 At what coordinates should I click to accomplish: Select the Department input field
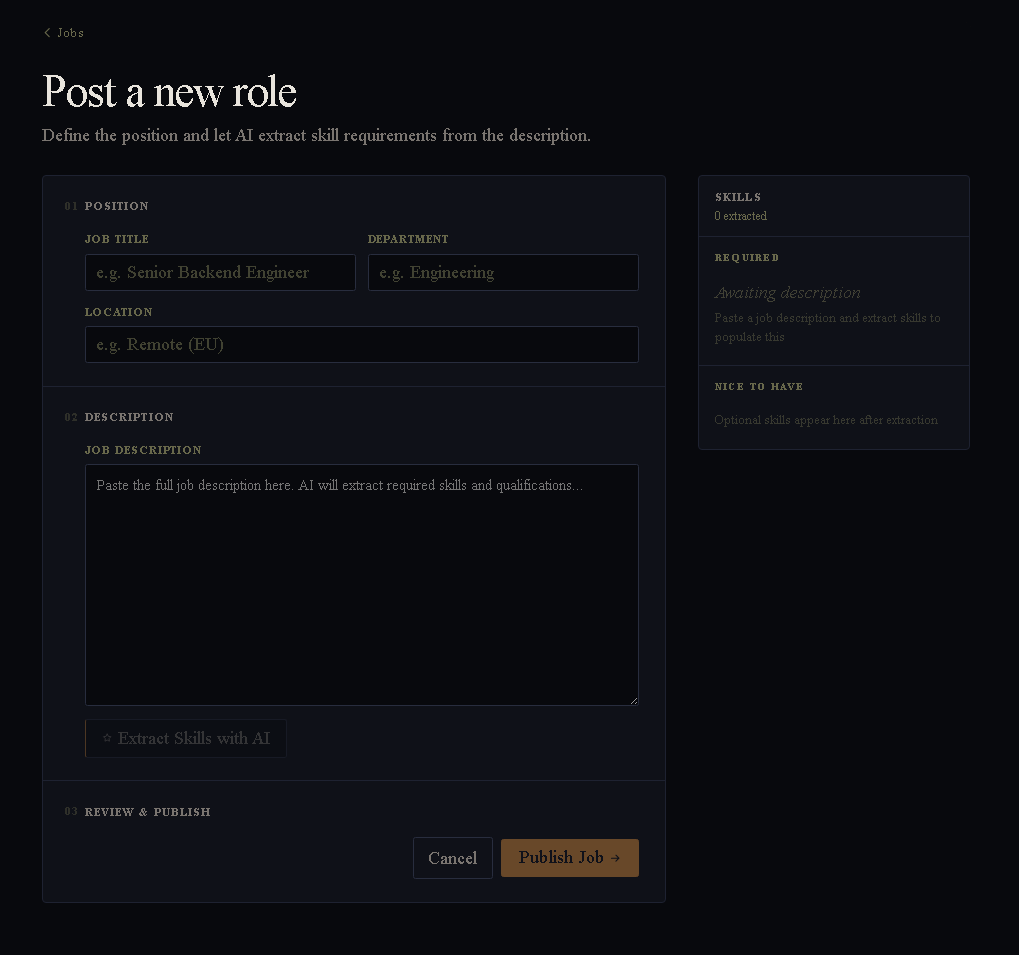point(503,272)
